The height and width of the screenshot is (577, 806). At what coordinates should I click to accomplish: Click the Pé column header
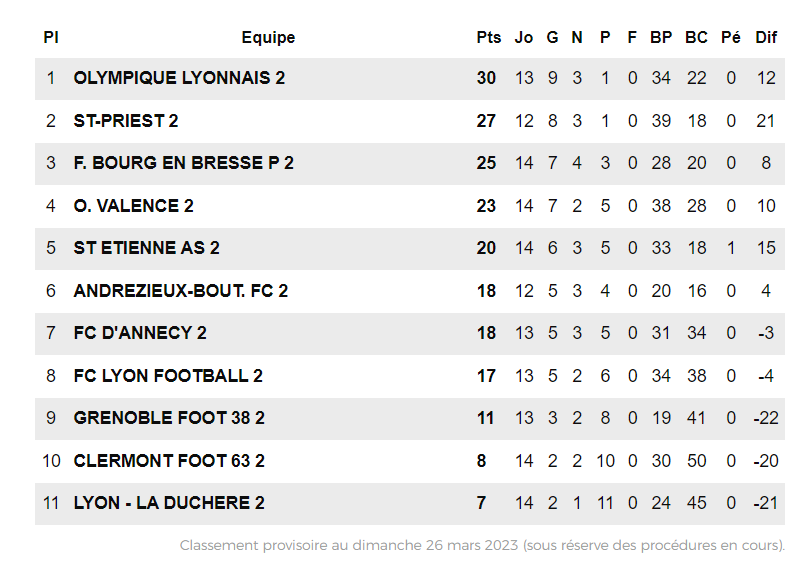click(731, 38)
